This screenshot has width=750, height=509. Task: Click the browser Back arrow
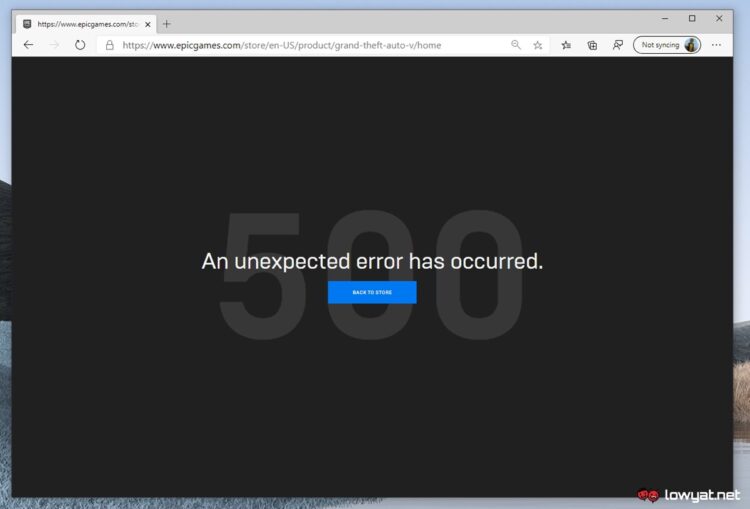(x=28, y=45)
